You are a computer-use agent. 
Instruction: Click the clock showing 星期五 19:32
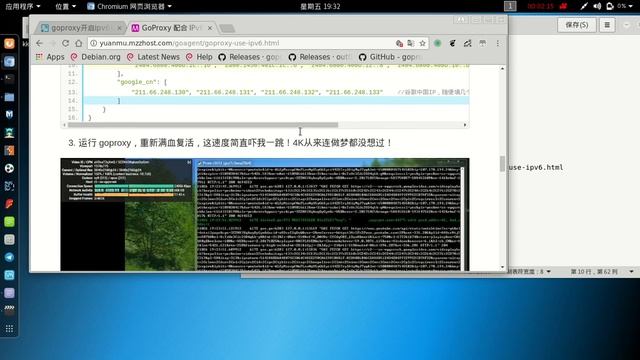pos(320,6)
